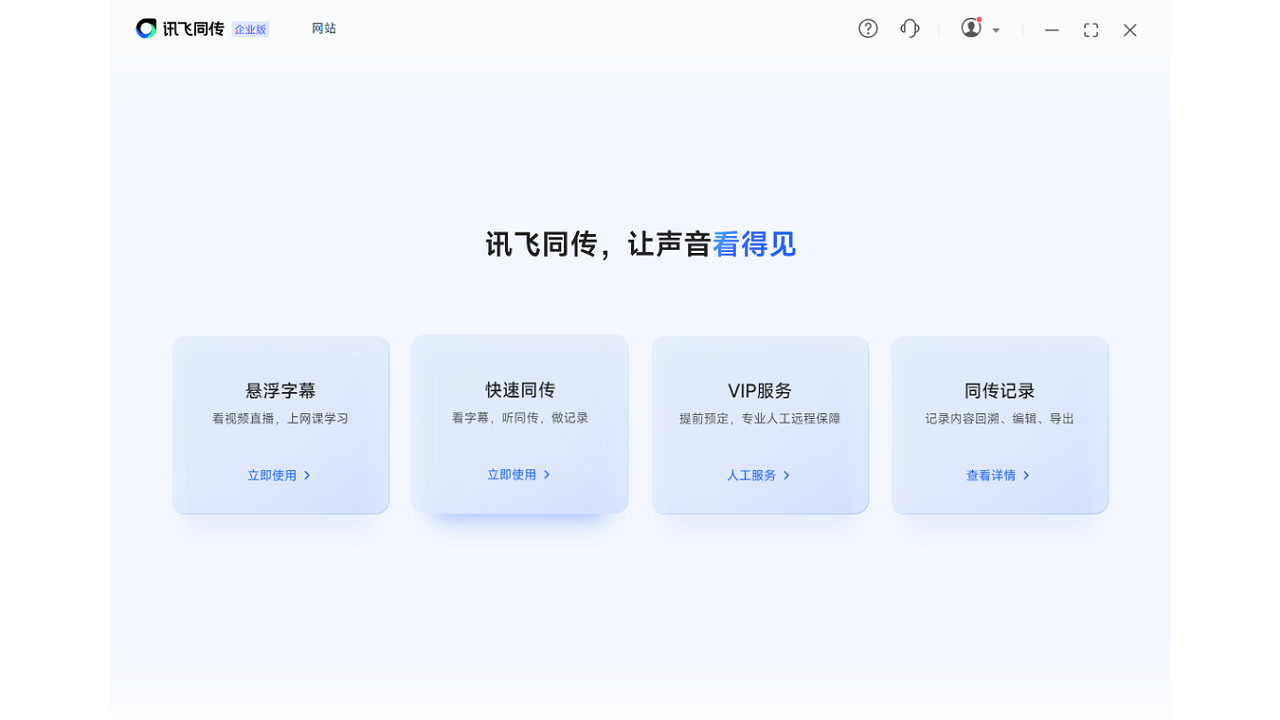Image resolution: width=1280 pixels, height=720 pixels.
Task: Click 立即使用 under 悬浮字幕
Action: [272, 476]
